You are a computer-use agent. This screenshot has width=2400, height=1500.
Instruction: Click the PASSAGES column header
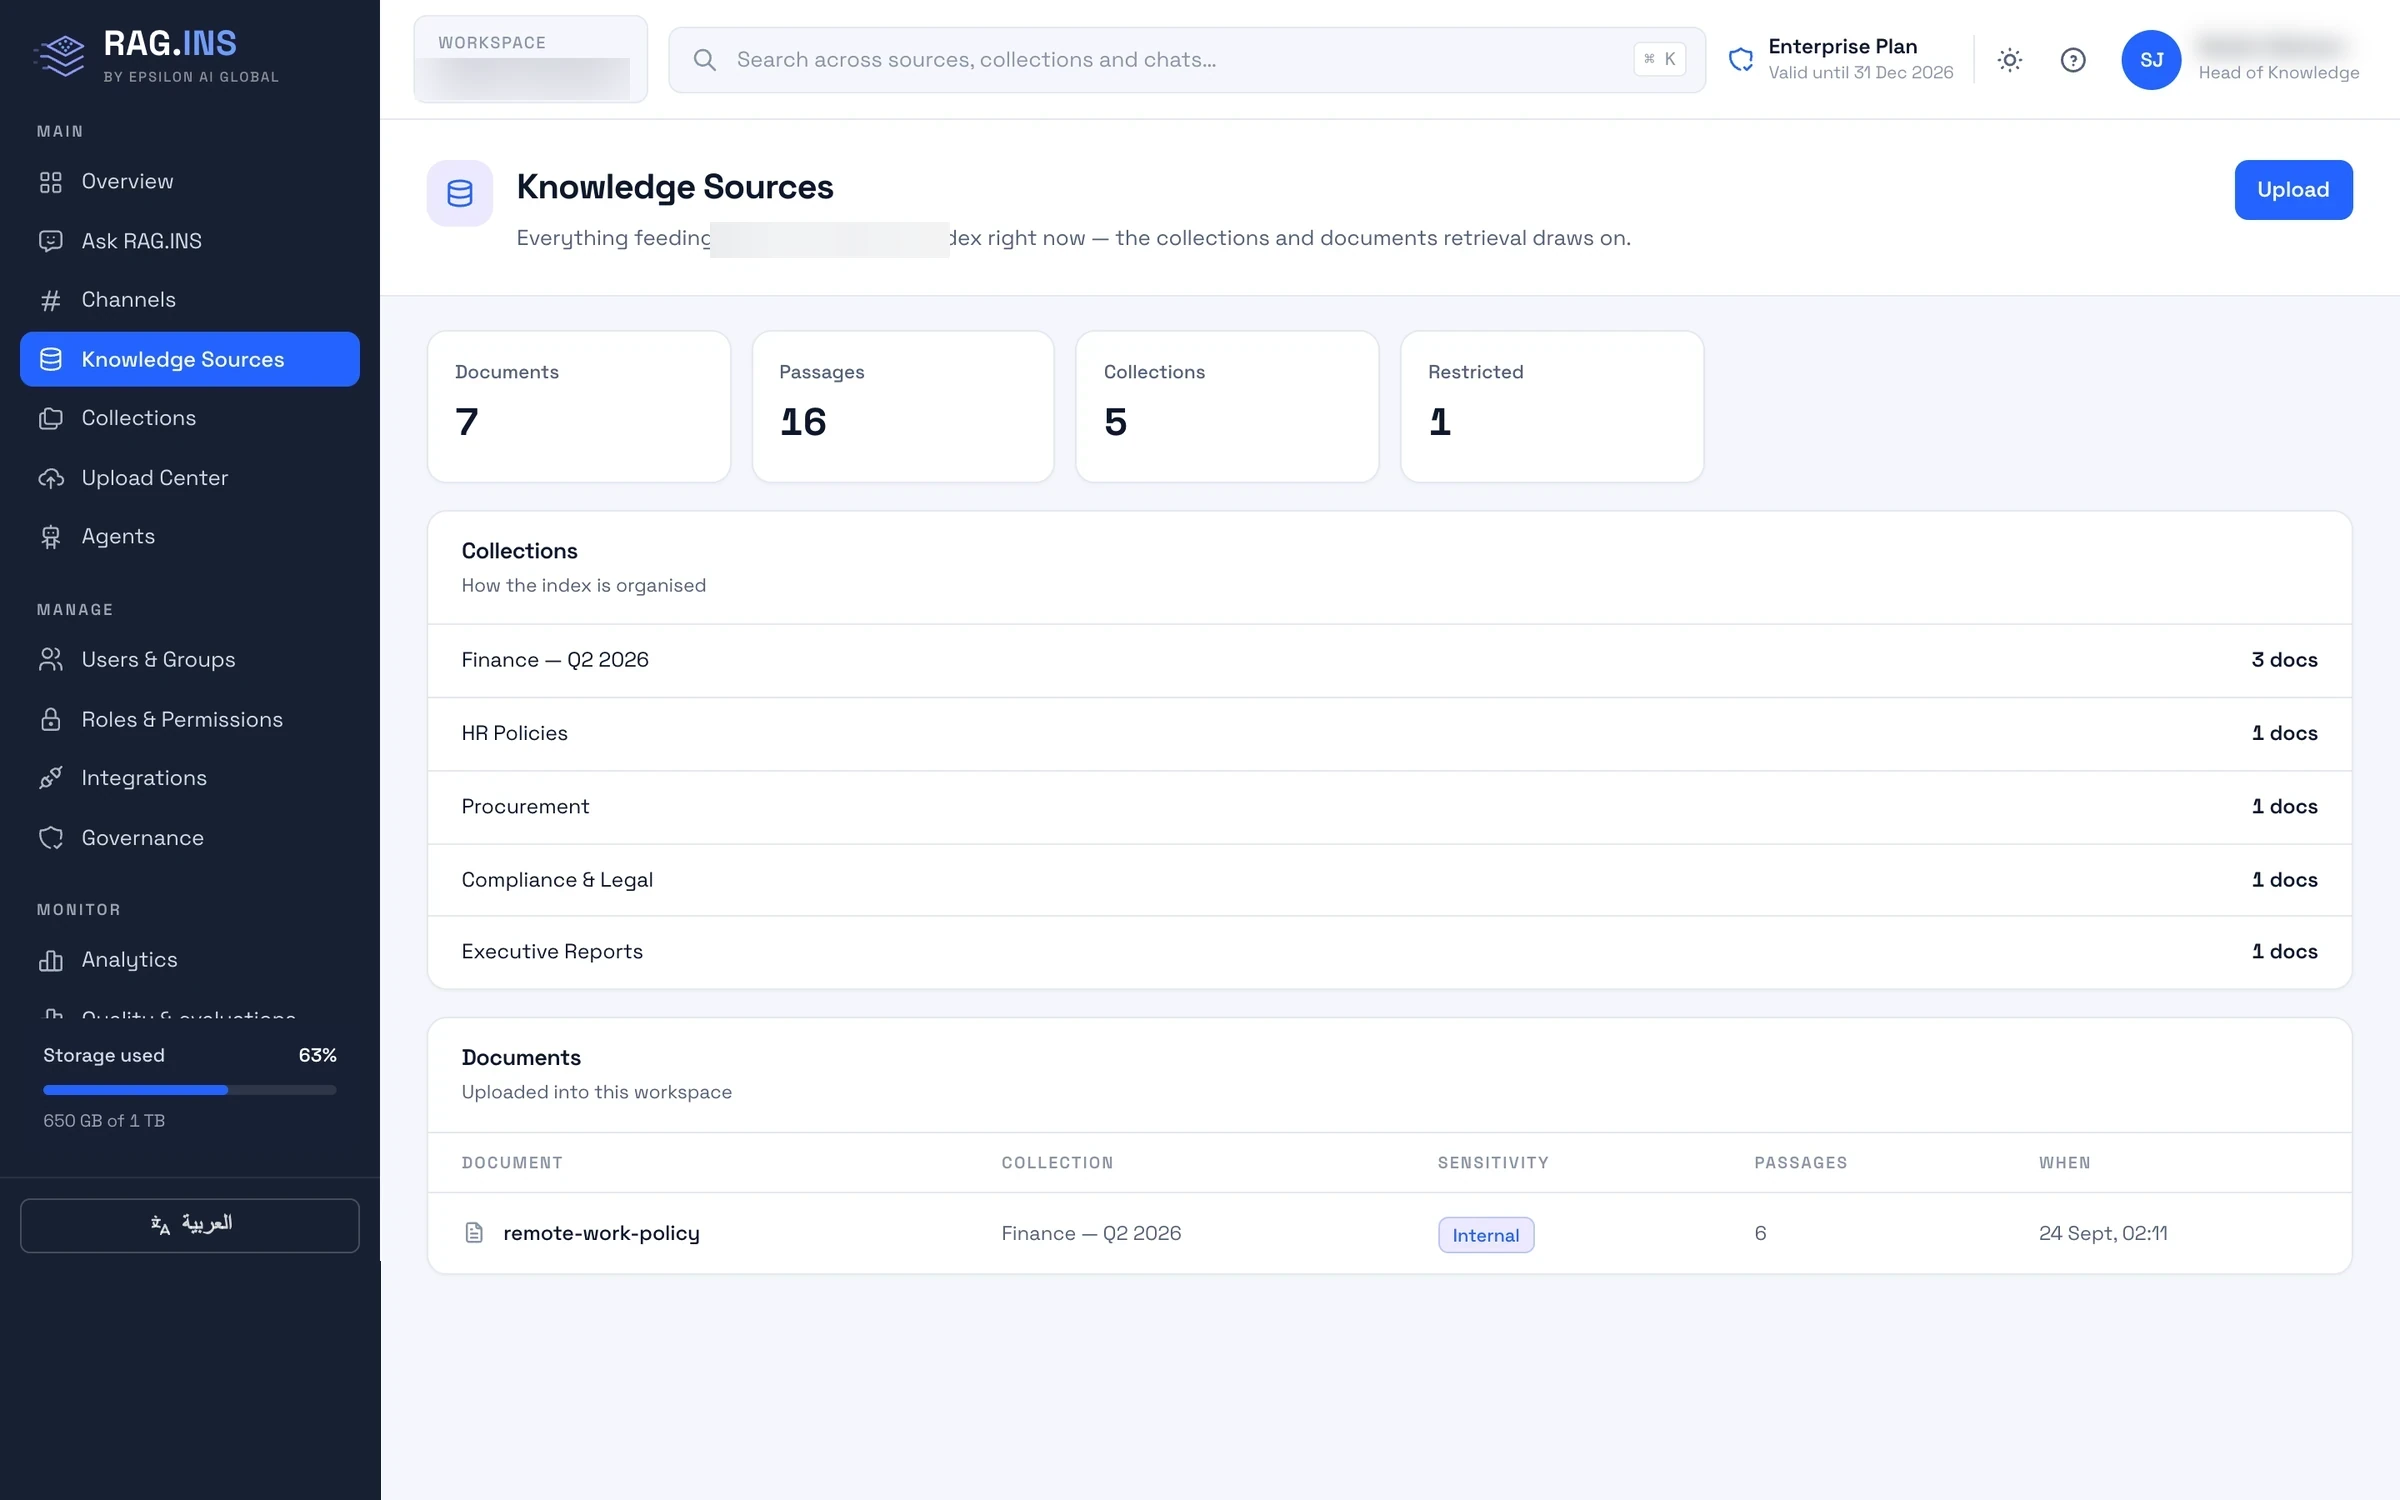(x=1800, y=1163)
